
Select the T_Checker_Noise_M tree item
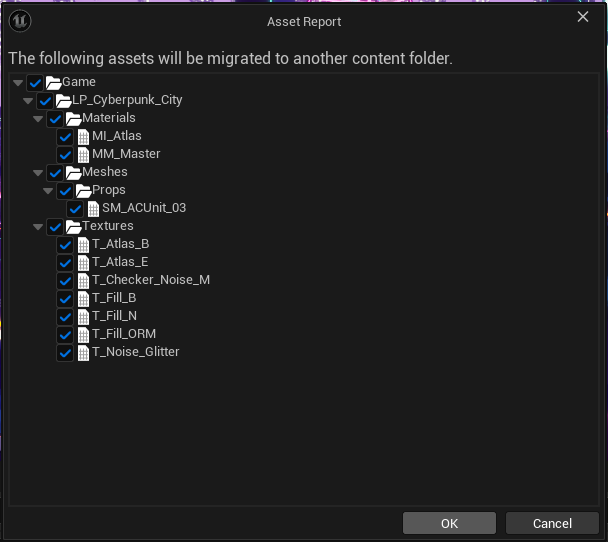click(150, 280)
